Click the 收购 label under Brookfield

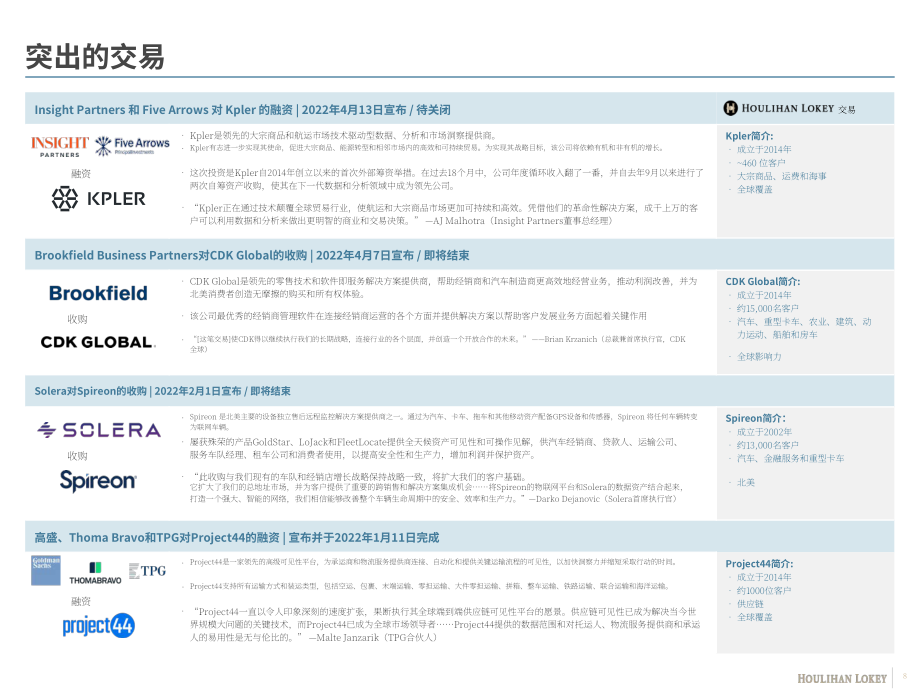pos(77,319)
